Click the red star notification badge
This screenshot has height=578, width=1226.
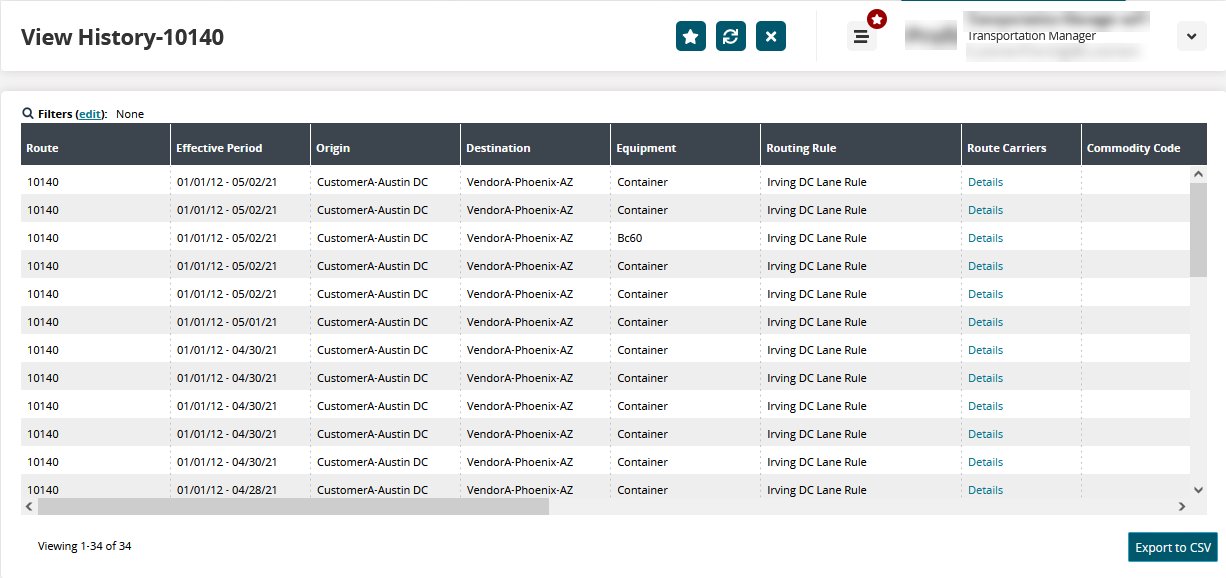[x=877, y=19]
